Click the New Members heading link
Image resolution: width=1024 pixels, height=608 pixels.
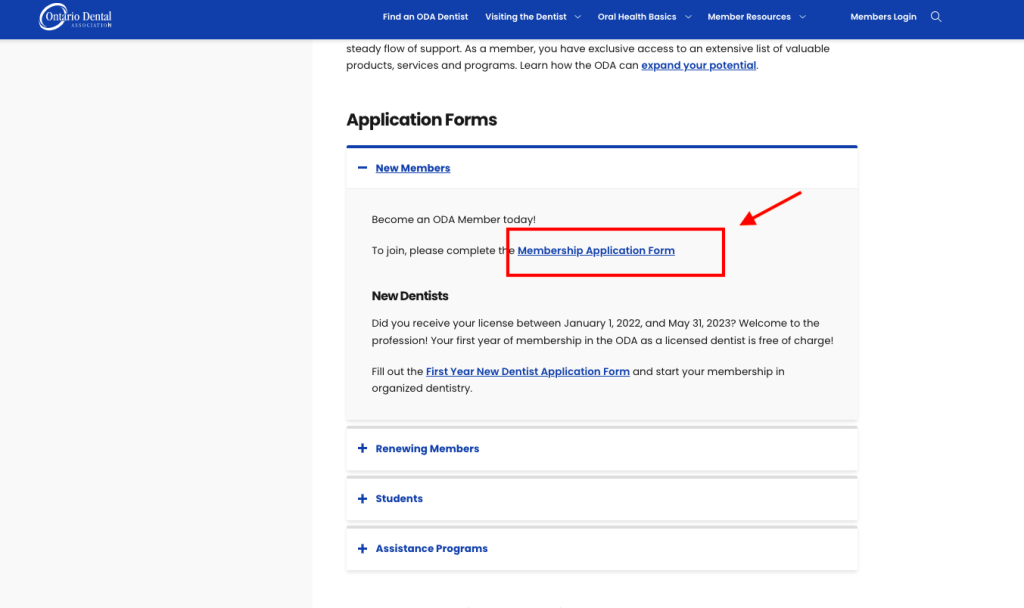click(413, 168)
